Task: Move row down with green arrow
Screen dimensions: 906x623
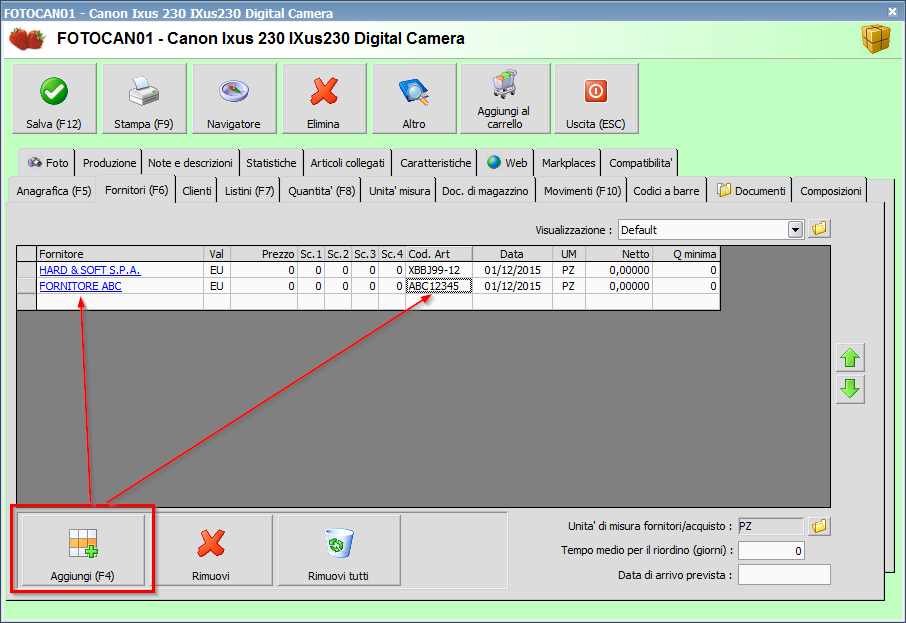Action: click(x=850, y=389)
